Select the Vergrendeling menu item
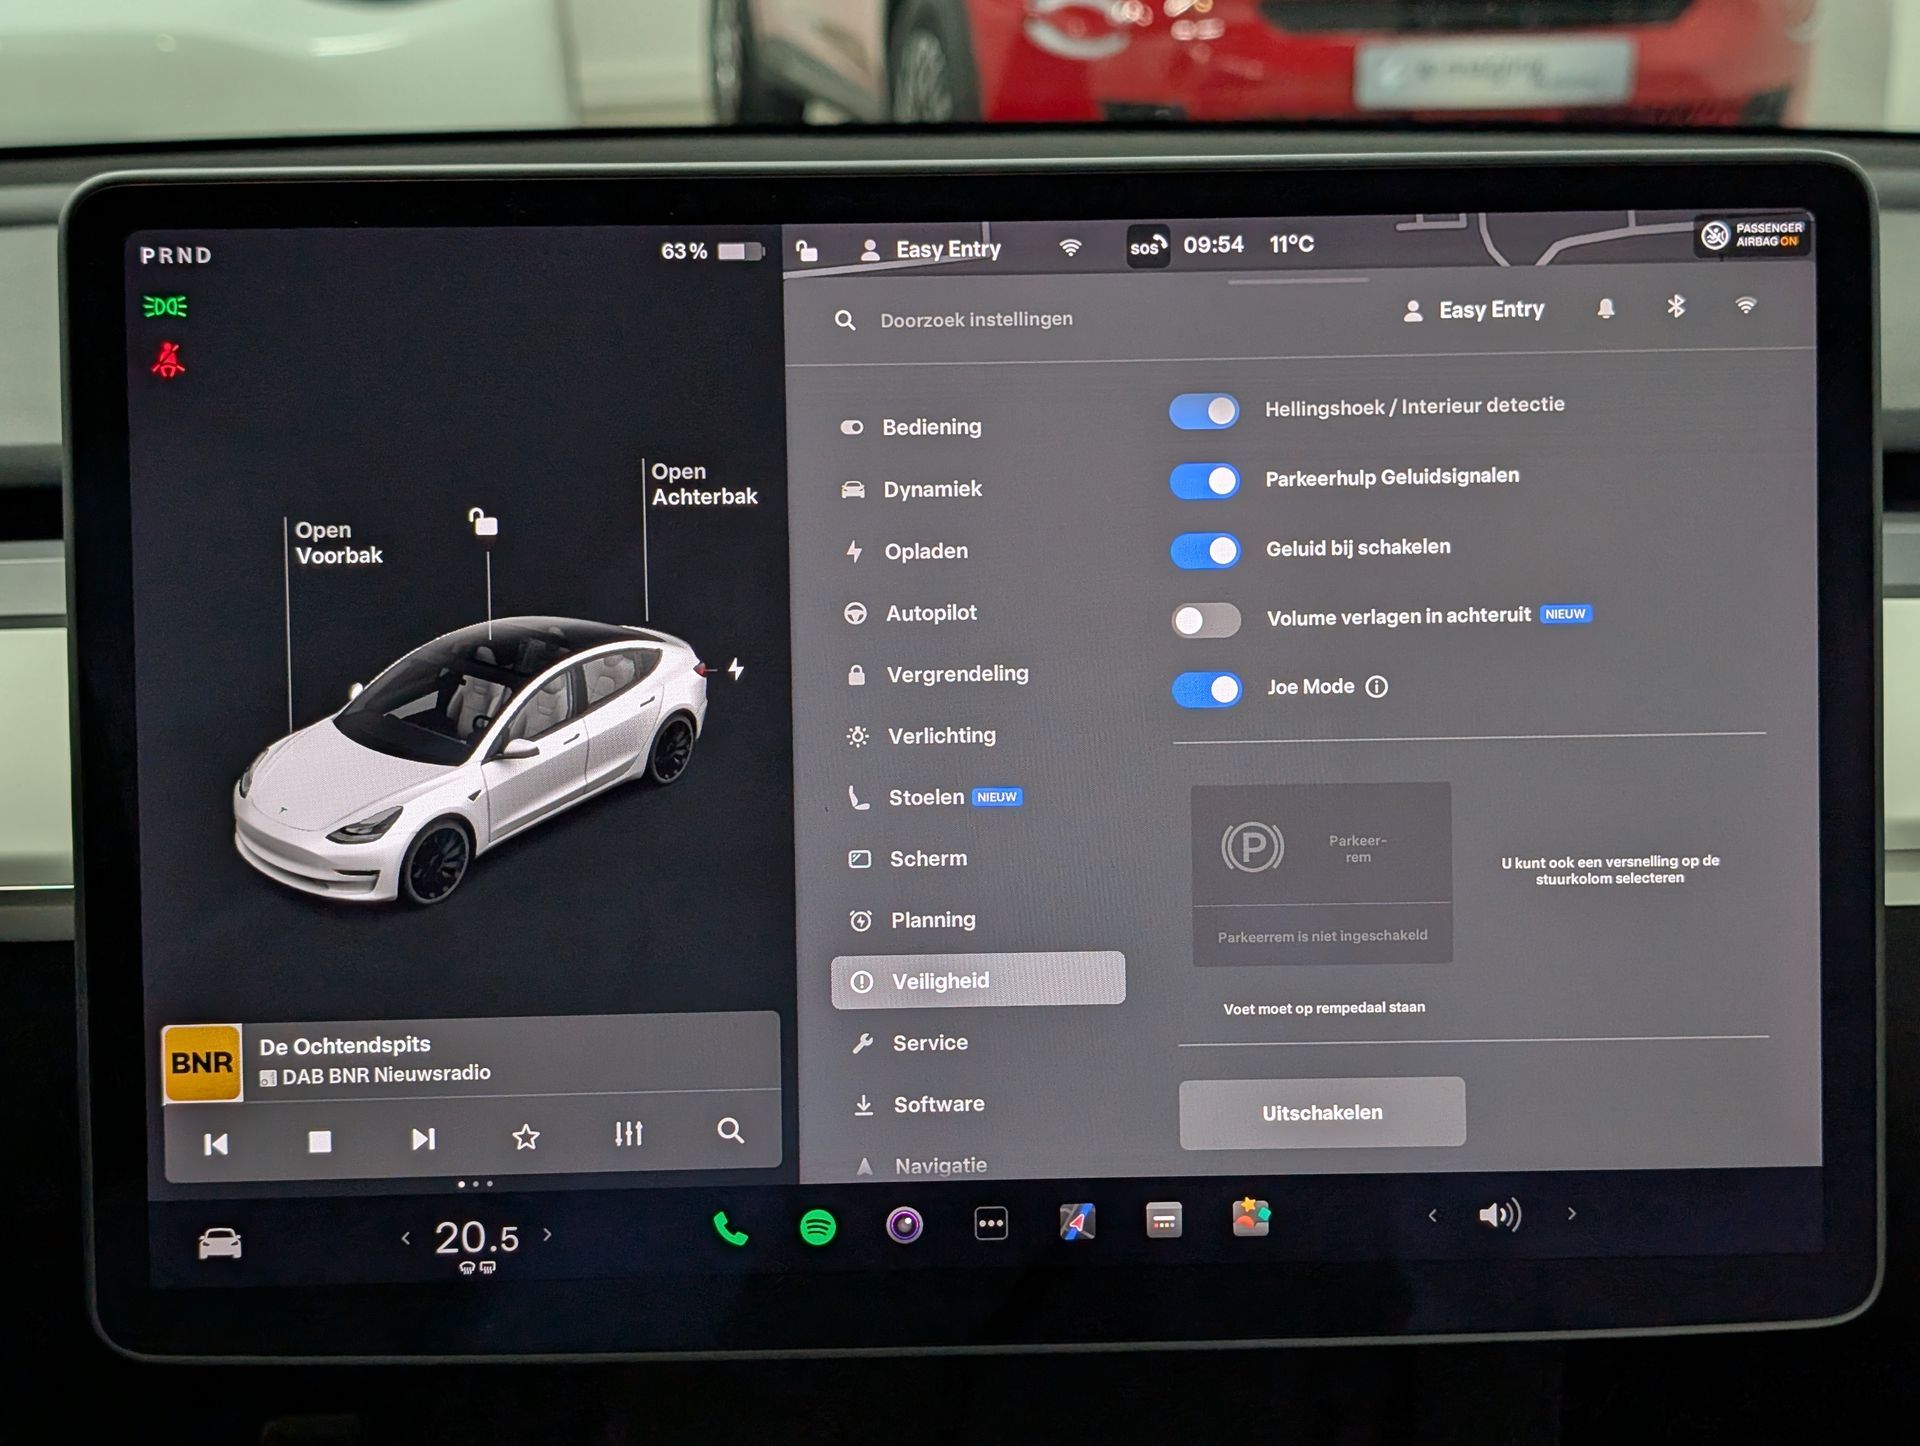1920x1446 pixels. [956, 674]
